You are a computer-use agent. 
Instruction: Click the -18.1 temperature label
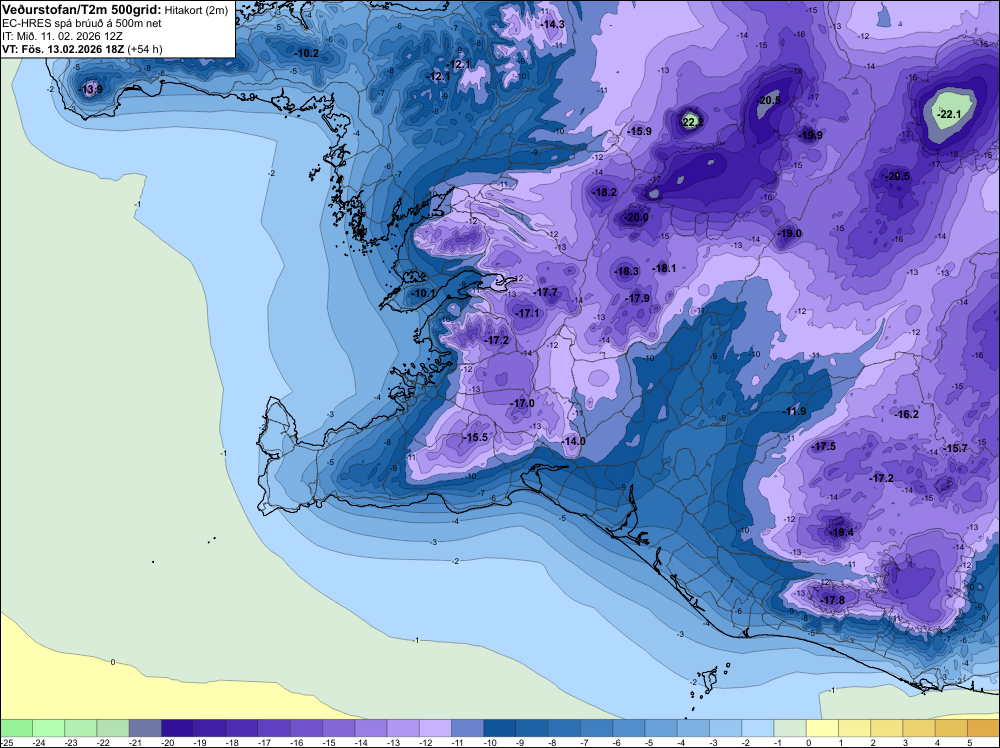point(665,268)
